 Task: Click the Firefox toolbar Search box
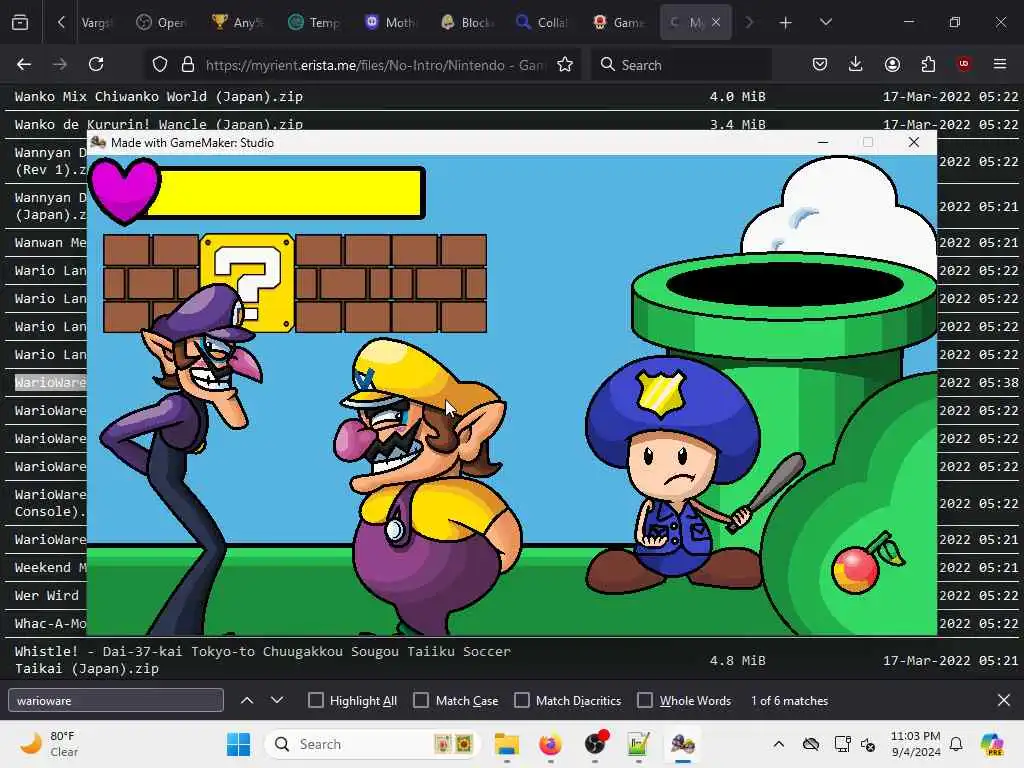[682, 65]
